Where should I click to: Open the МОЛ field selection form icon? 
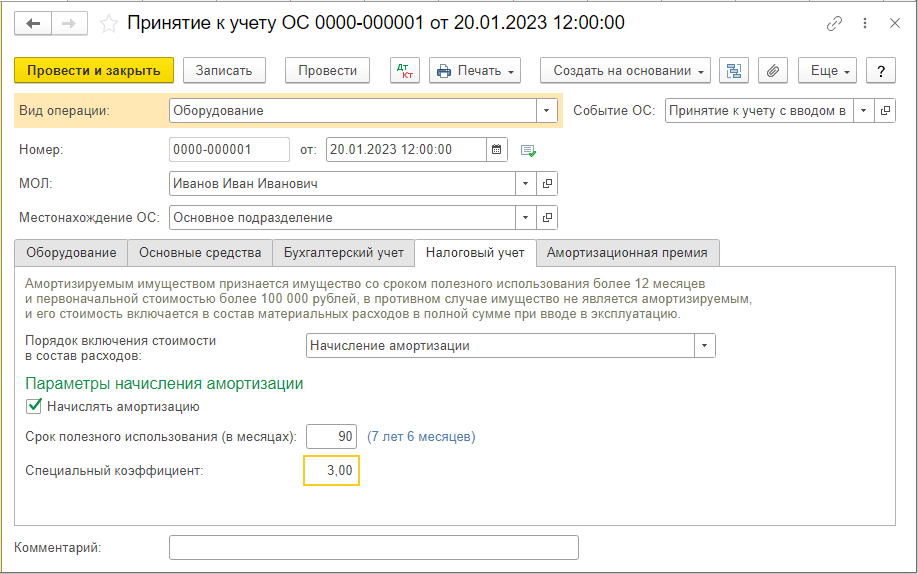pos(547,184)
